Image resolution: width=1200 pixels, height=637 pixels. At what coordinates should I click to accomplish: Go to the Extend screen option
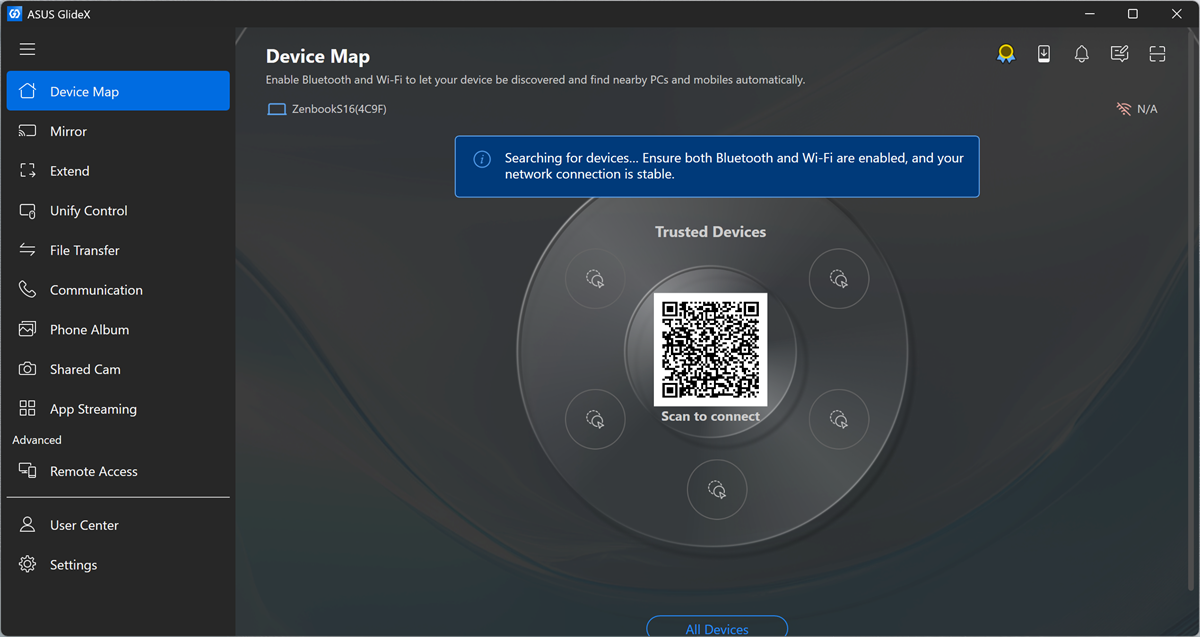pos(118,171)
